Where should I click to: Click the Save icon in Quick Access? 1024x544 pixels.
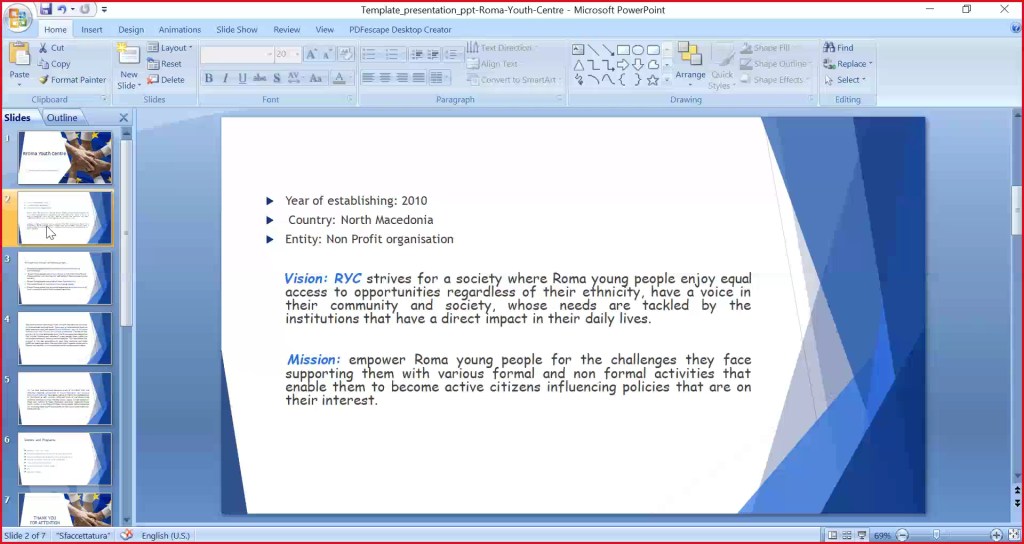click(x=47, y=9)
